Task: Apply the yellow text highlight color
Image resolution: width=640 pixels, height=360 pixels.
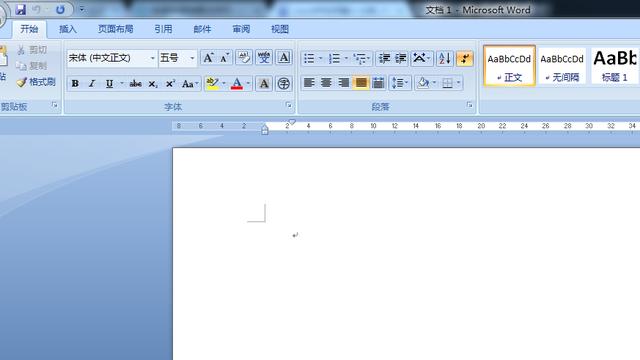Action: 212,84
